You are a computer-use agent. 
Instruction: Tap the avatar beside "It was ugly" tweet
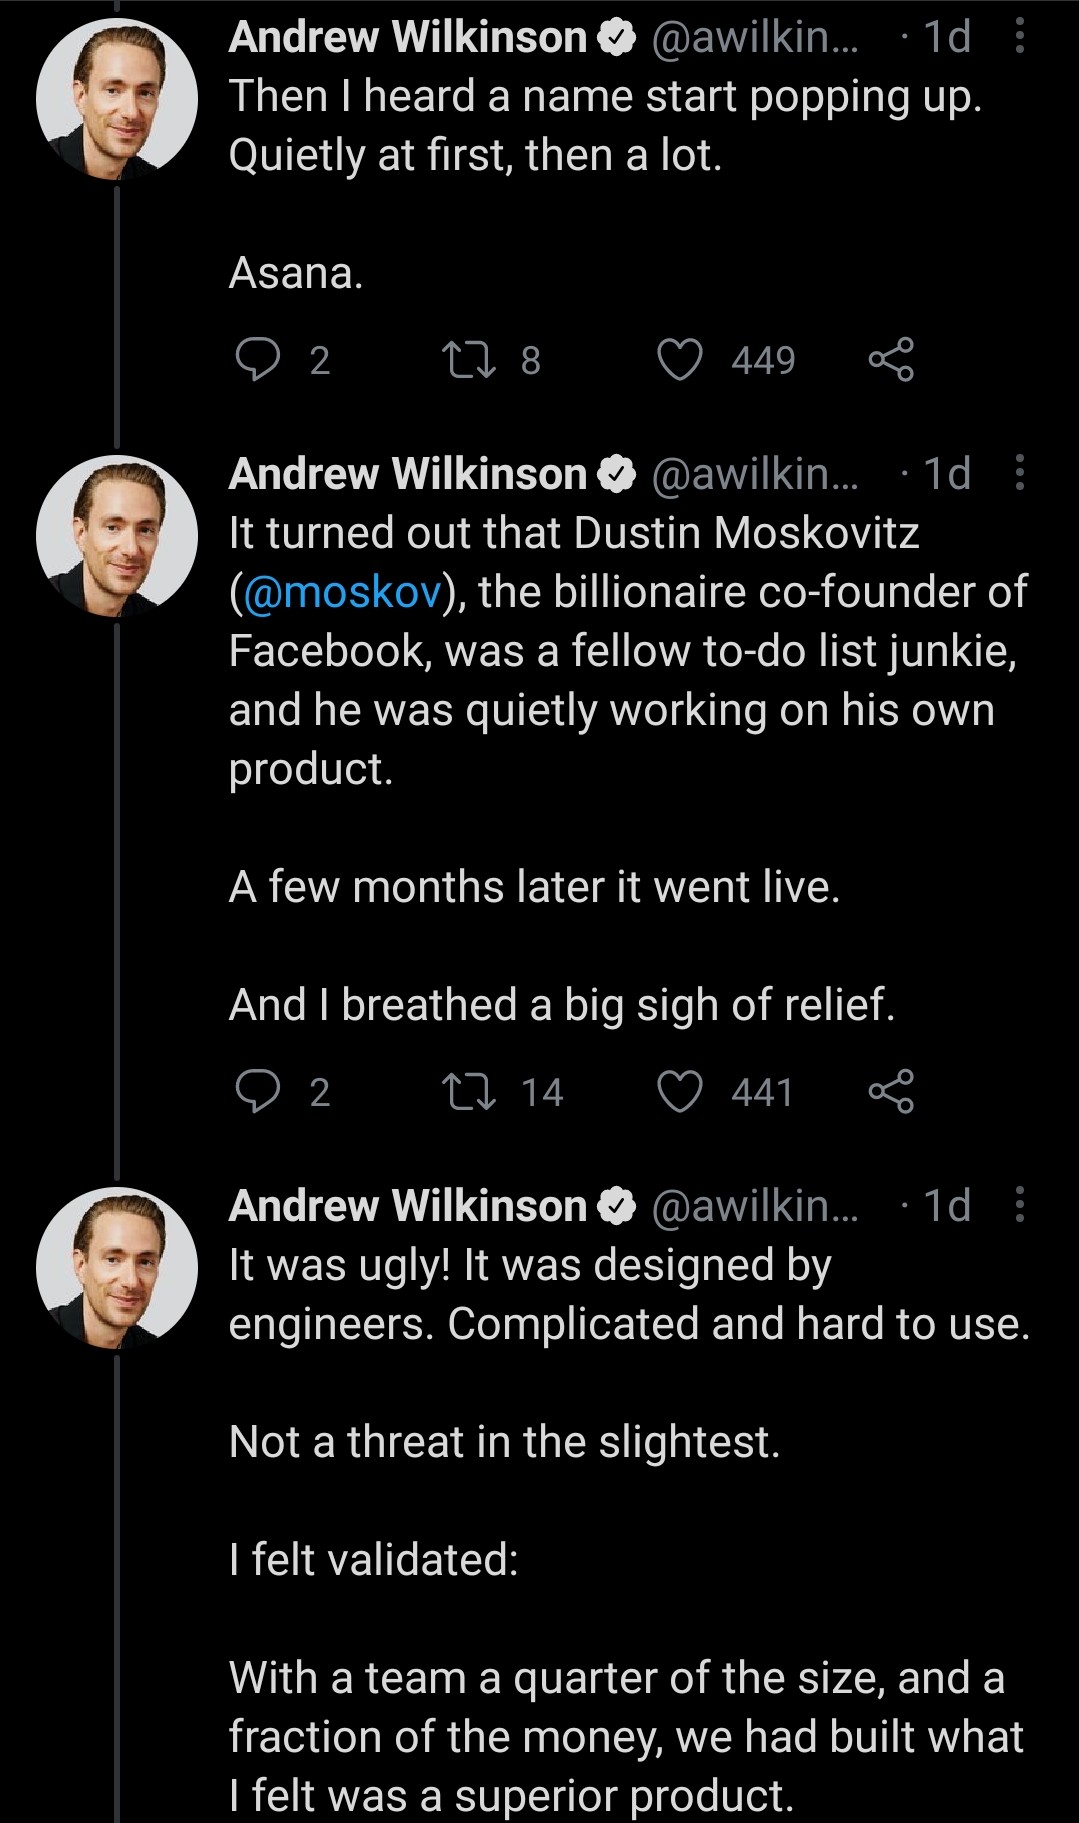pyautogui.click(x=117, y=1268)
